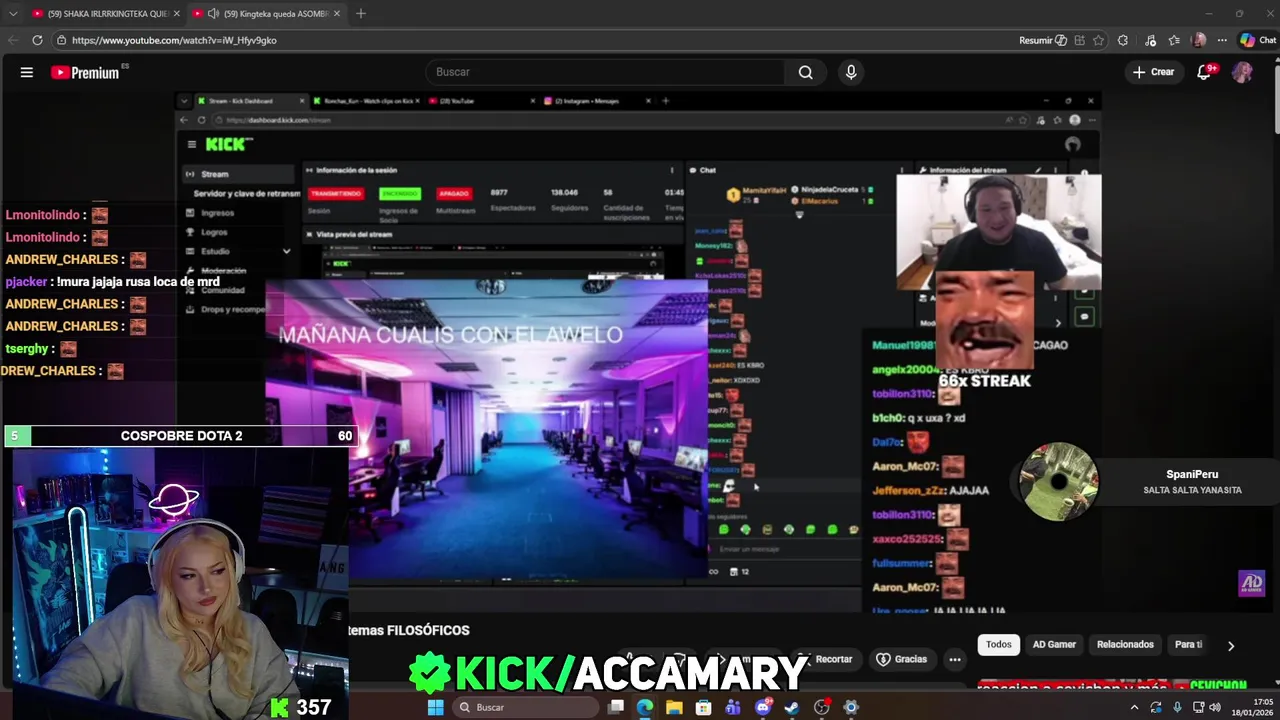
Task: Click the Resumir button in address bar
Action: click(x=1043, y=40)
